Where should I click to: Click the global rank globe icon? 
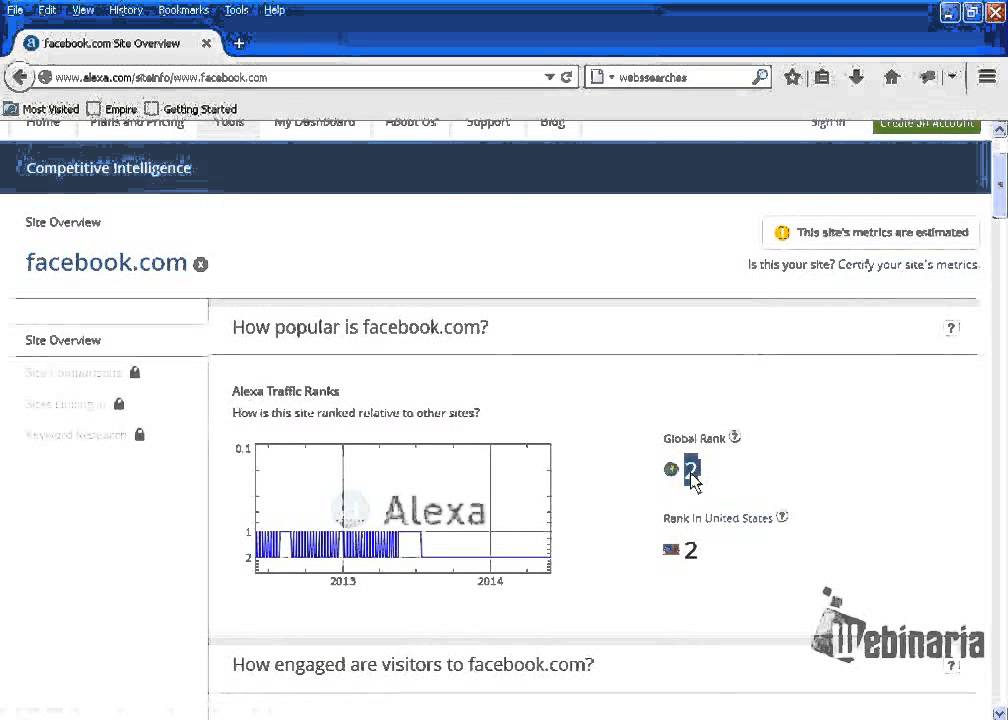tap(671, 469)
